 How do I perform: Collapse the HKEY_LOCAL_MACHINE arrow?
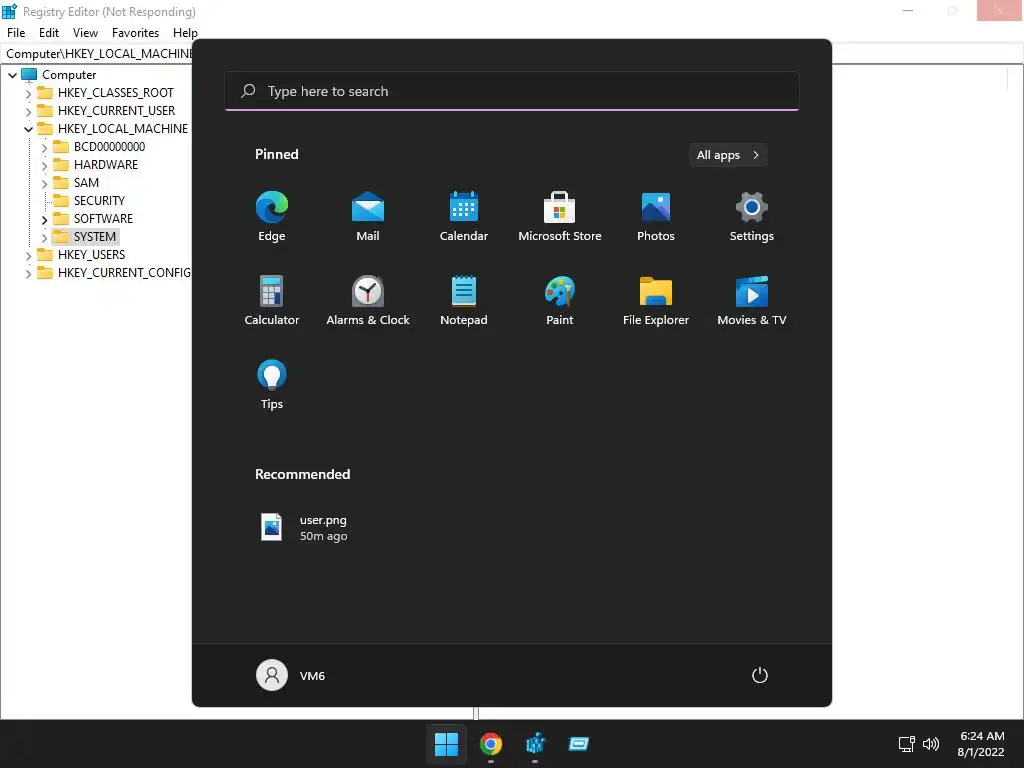pyautogui.click(x=28, y=129)
